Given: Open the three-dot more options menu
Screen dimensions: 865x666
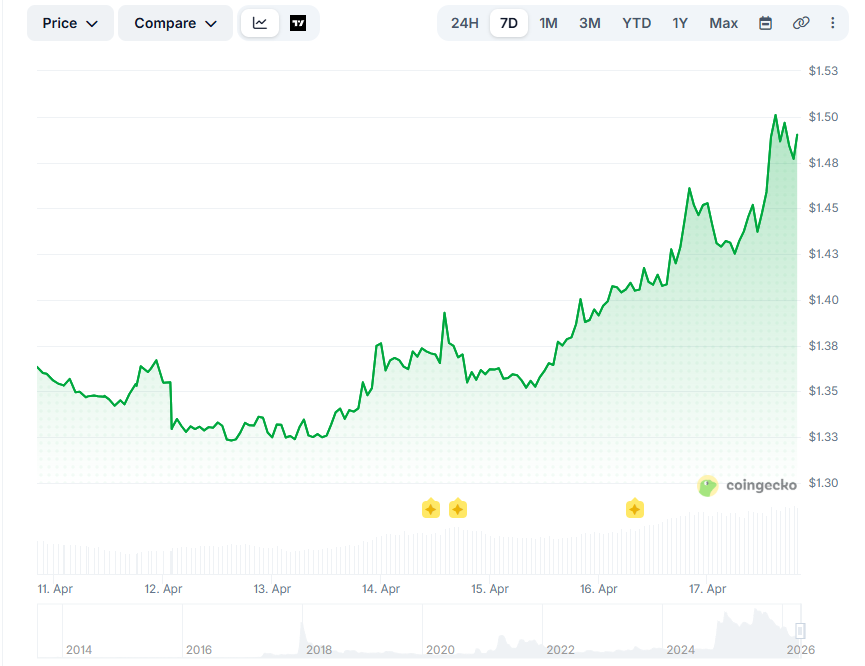Looking at the screenshot, I should point(833,23).
